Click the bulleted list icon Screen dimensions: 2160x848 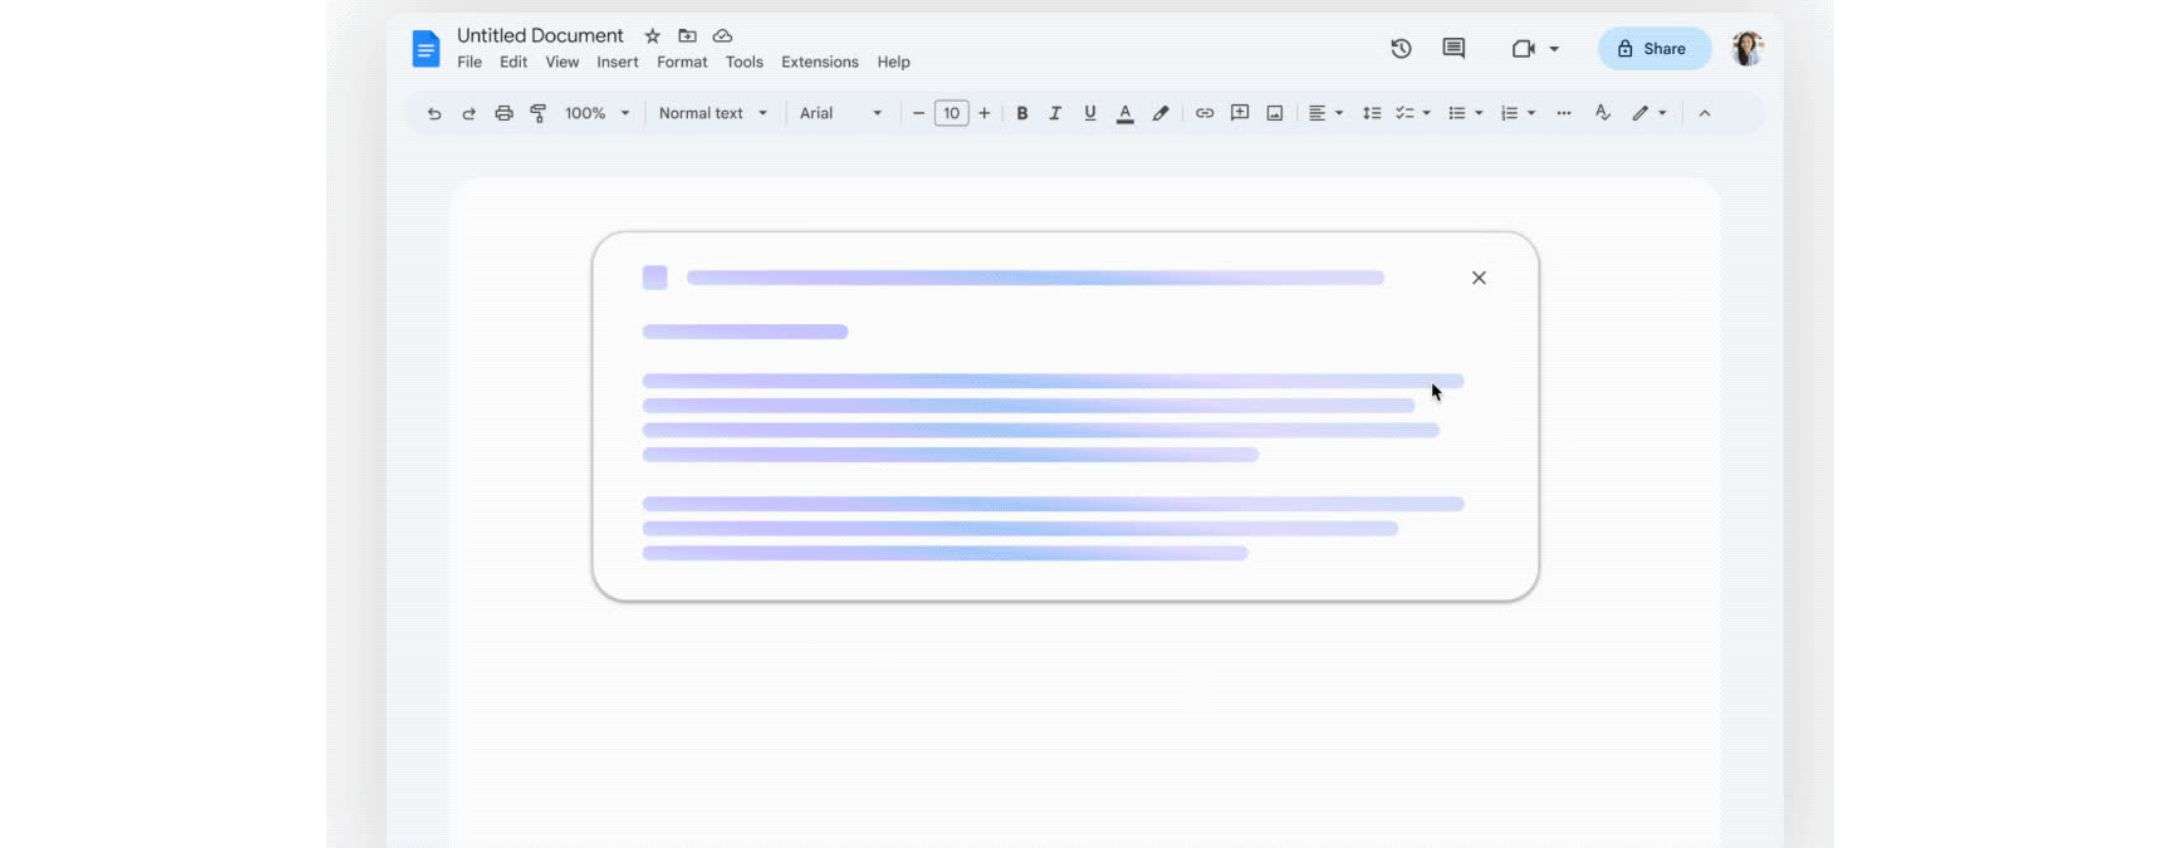tap(1457, 113)
